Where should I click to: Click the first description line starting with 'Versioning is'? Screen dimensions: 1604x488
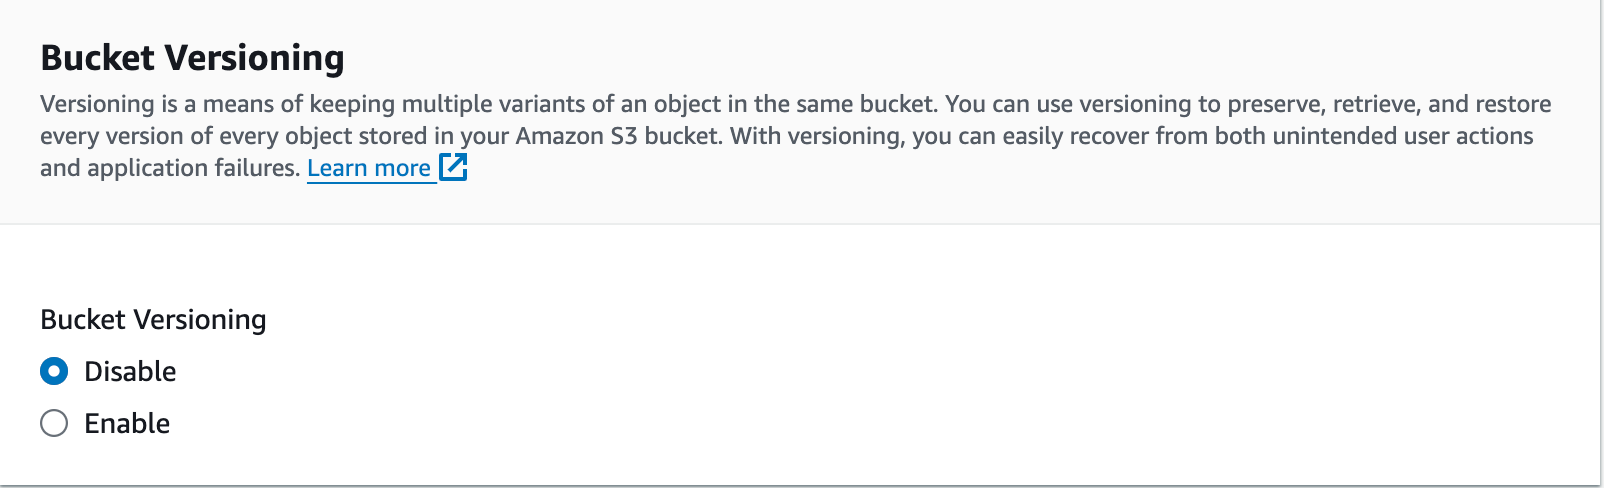[x=795, y=104]
